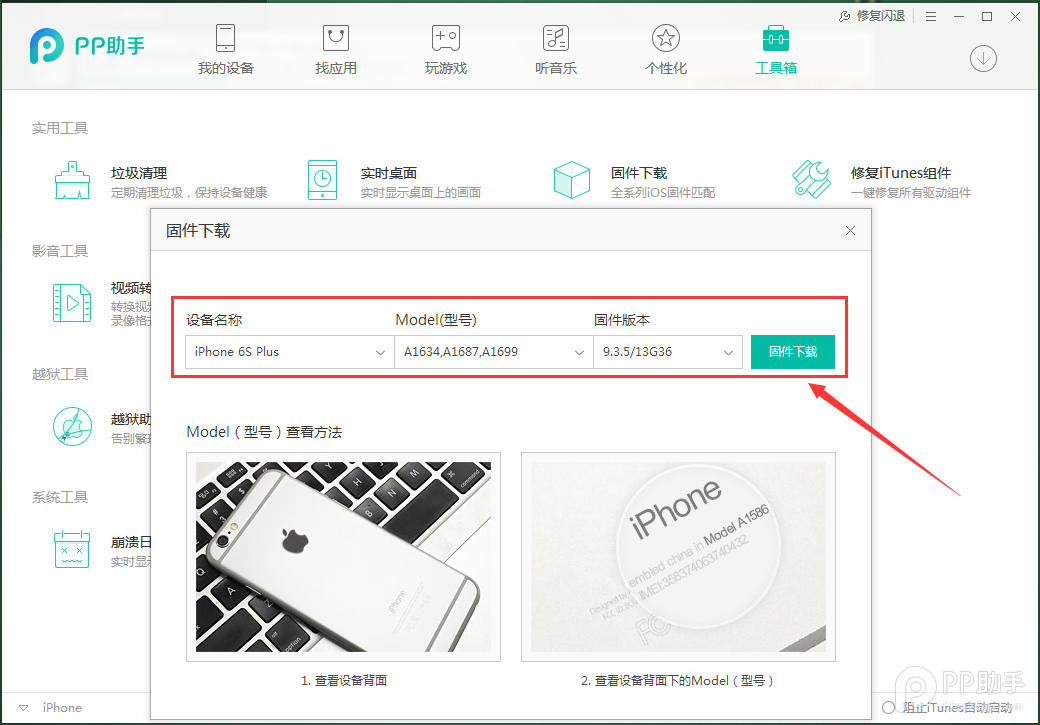Click the iPhone label in status bar

[62, 708]
